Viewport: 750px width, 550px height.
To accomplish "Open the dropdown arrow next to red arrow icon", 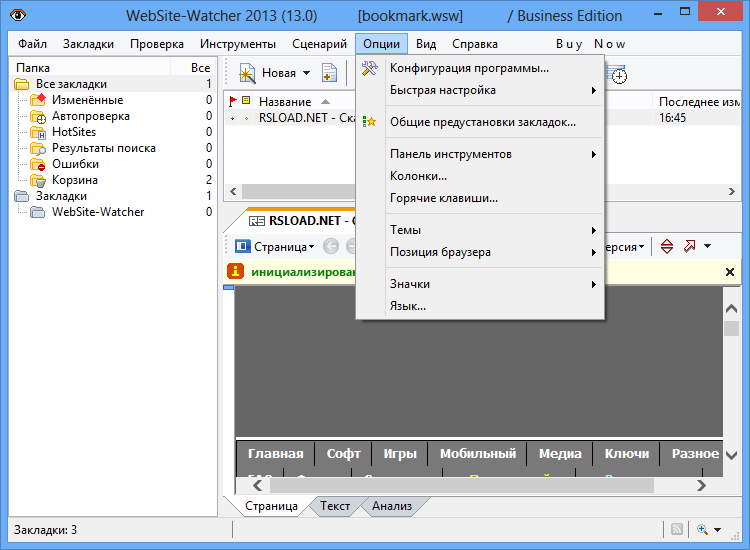I will click(x=707, y=246).
